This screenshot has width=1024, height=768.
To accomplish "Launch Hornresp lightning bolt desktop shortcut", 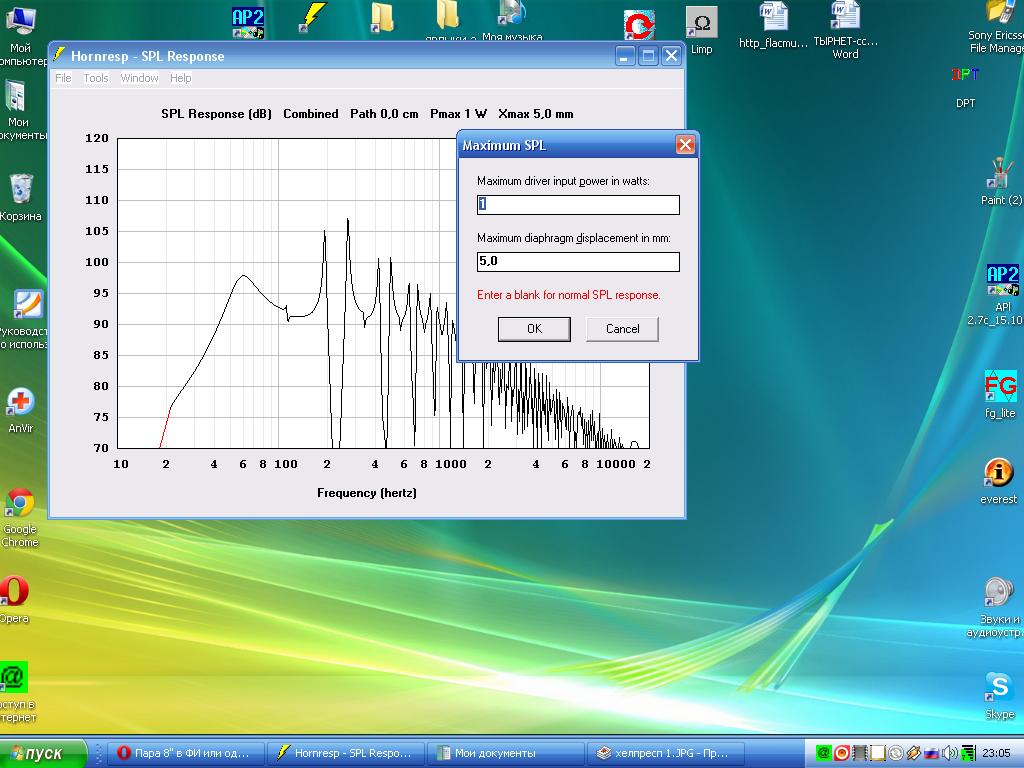I will (312, 17).
